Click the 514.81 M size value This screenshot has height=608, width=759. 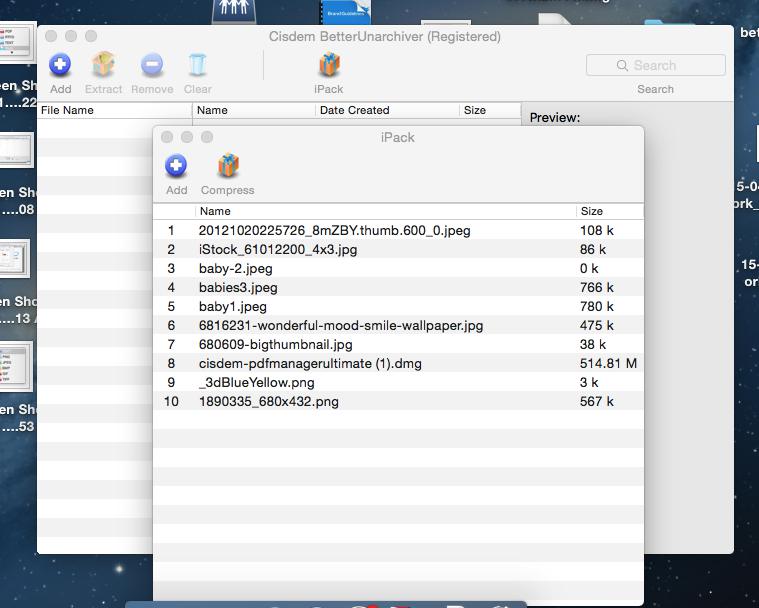pos(608,363)
